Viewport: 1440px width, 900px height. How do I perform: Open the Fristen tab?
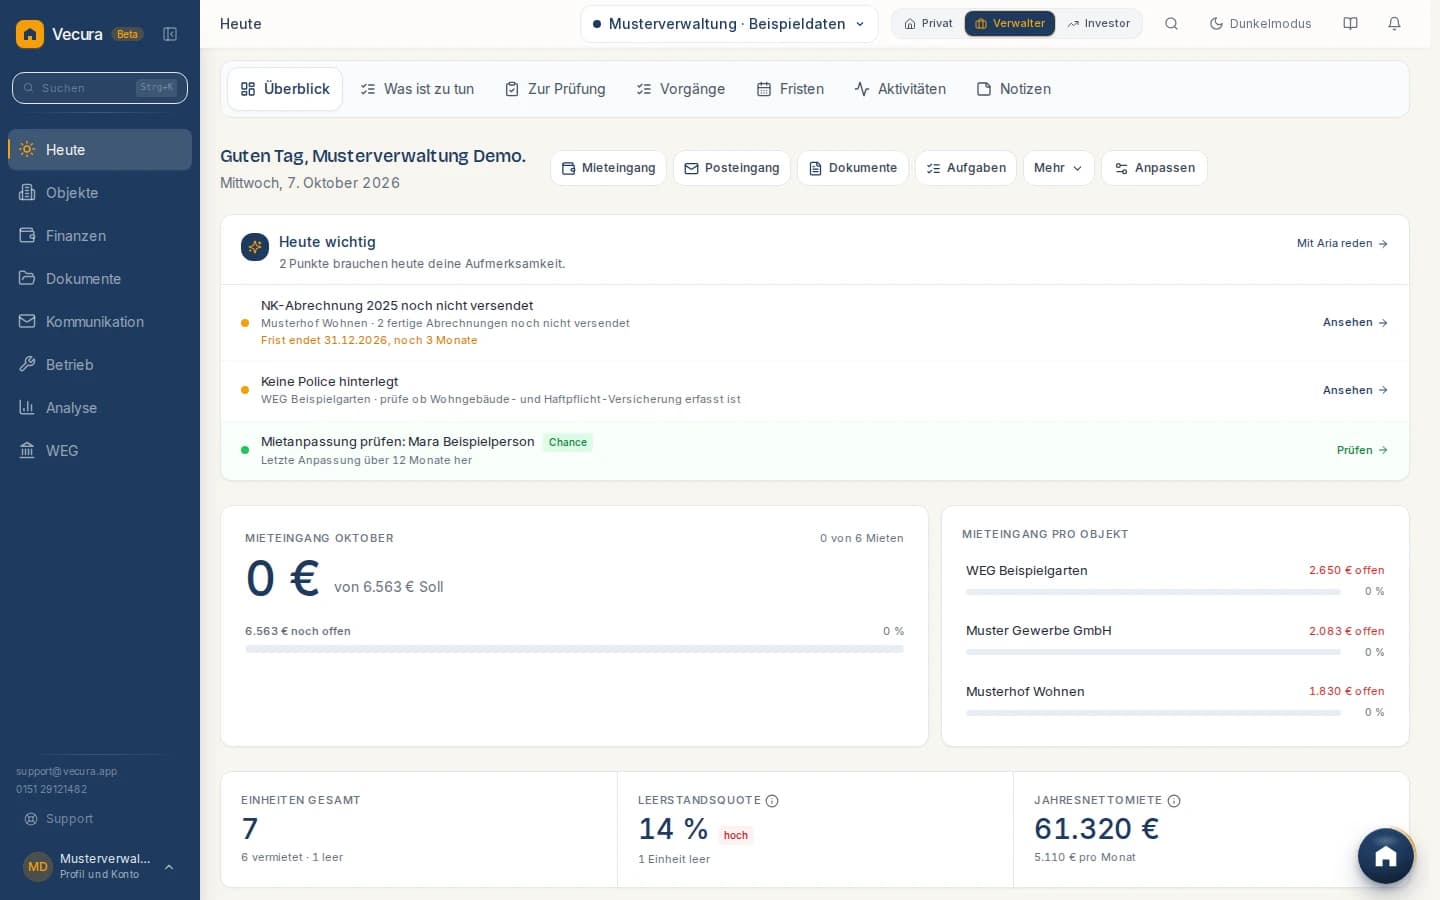pos(790,89)
